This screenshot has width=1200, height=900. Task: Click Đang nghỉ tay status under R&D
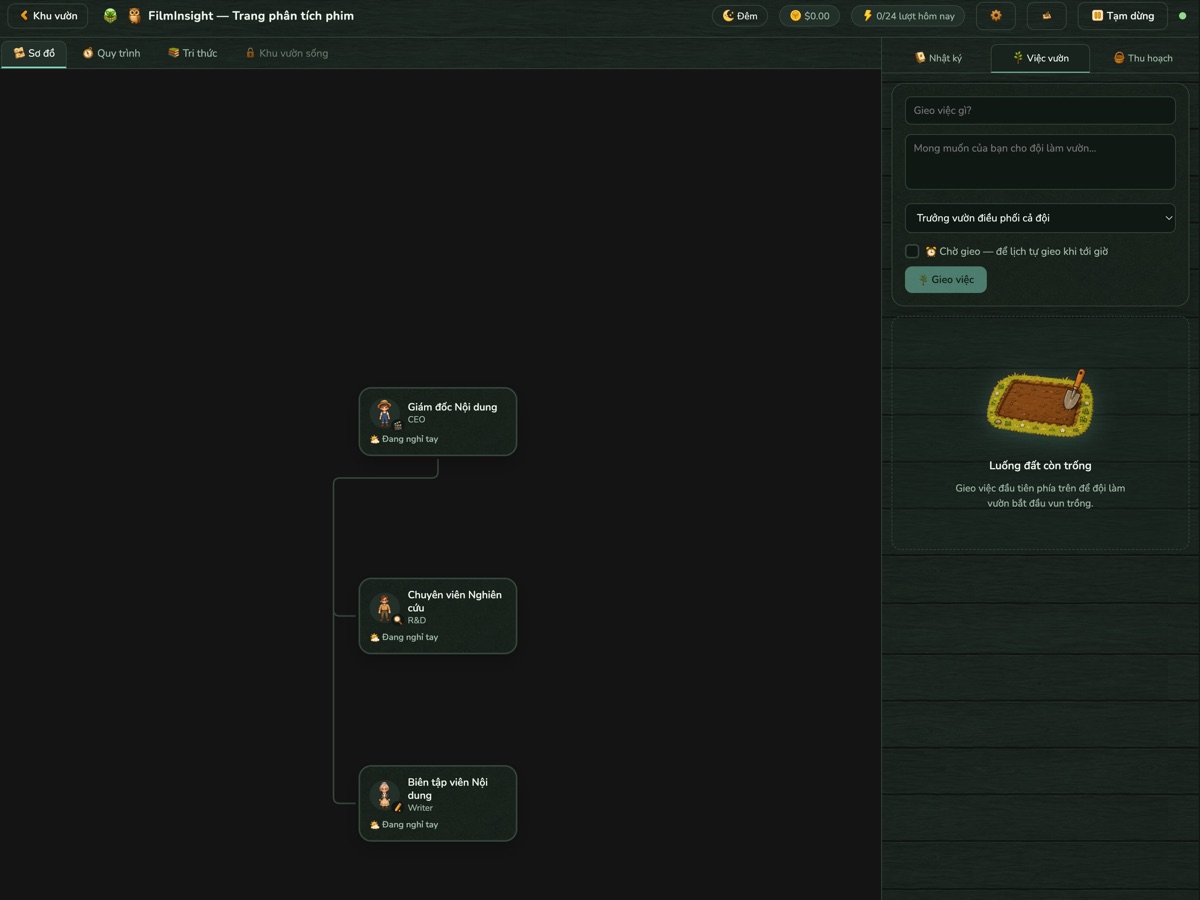(404, 637)
